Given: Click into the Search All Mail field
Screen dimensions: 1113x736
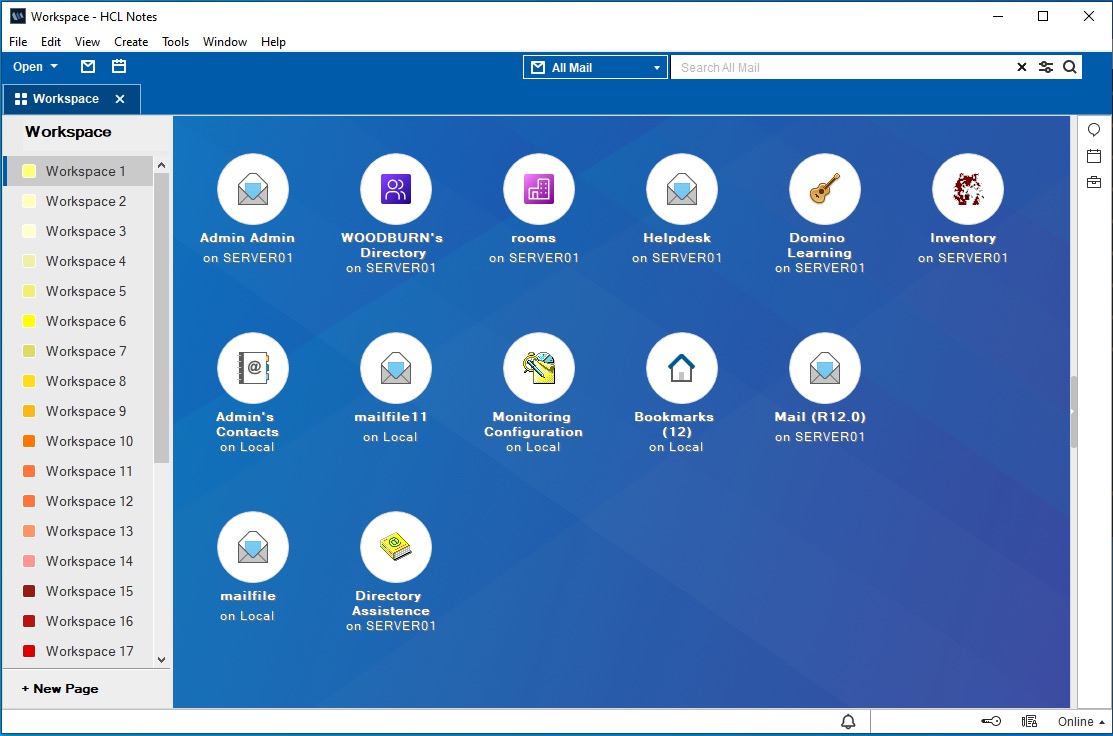Looking at the screenshot, I should point(840,68).
